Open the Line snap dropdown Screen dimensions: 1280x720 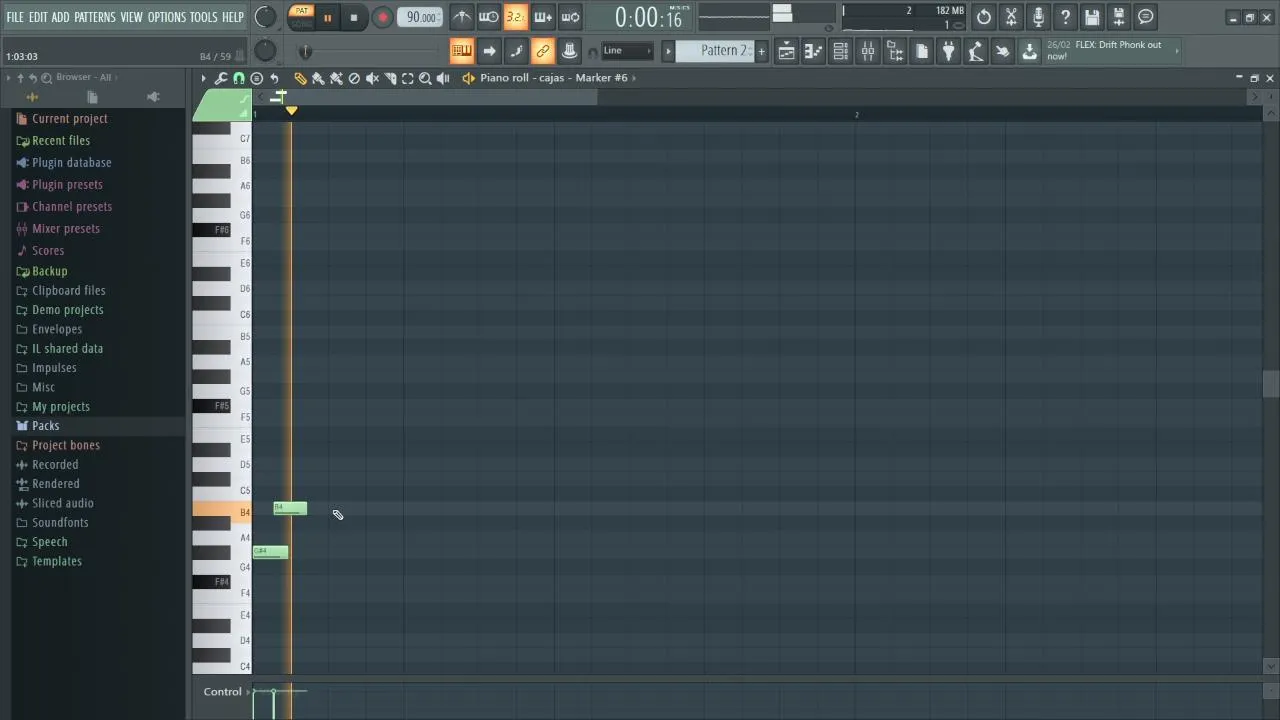[x=627, y=51]
